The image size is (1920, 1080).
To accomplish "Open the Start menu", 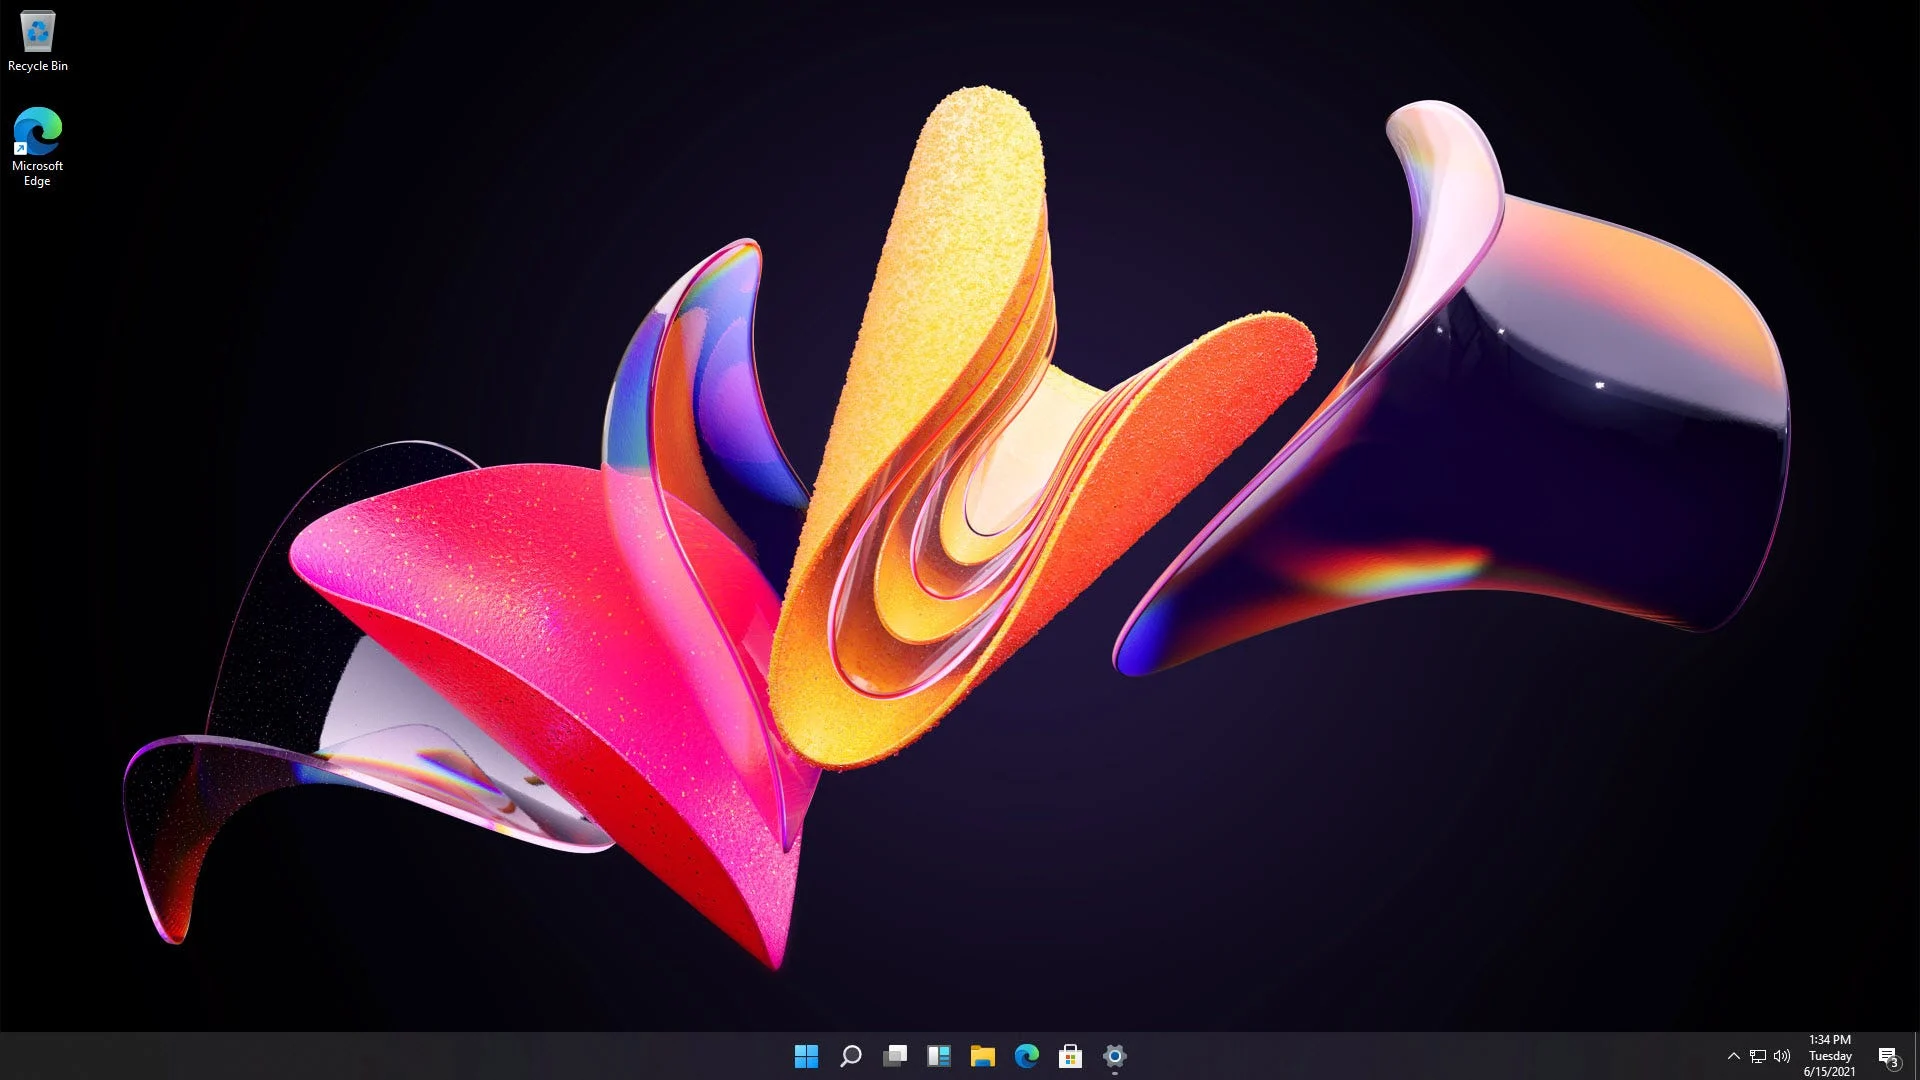I will [806, 1055].
